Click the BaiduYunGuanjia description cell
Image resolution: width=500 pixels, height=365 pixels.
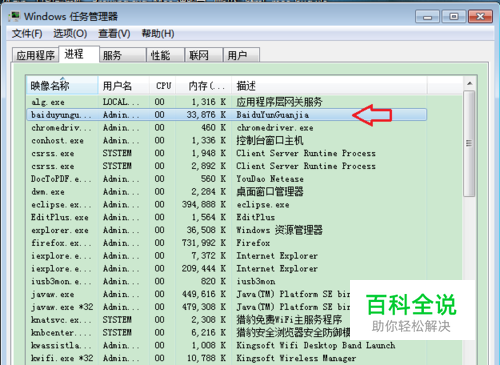point(273,115)
